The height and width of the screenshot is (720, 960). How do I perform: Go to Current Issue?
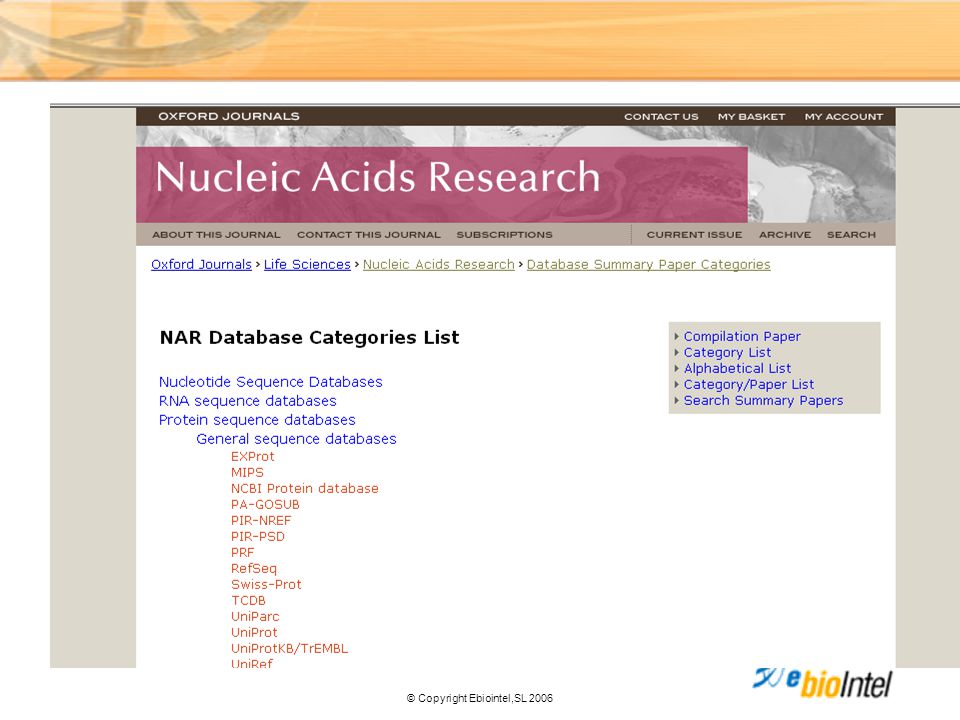click(694, 234)
